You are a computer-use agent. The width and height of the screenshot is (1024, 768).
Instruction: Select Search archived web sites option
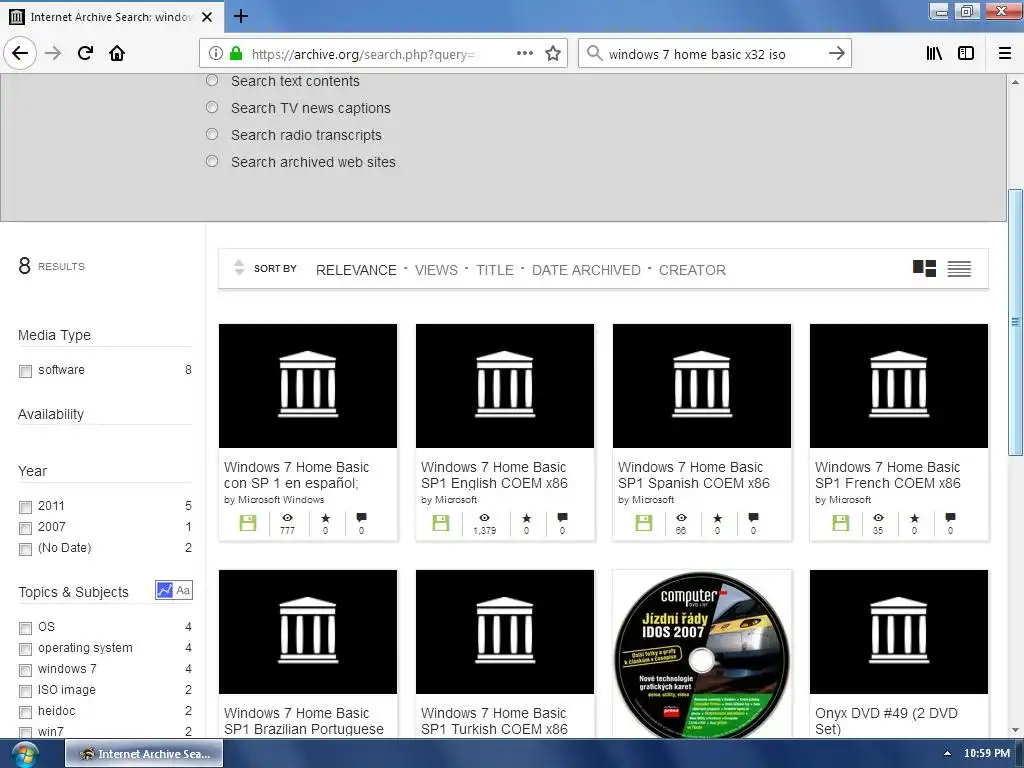tap(212, 161)
